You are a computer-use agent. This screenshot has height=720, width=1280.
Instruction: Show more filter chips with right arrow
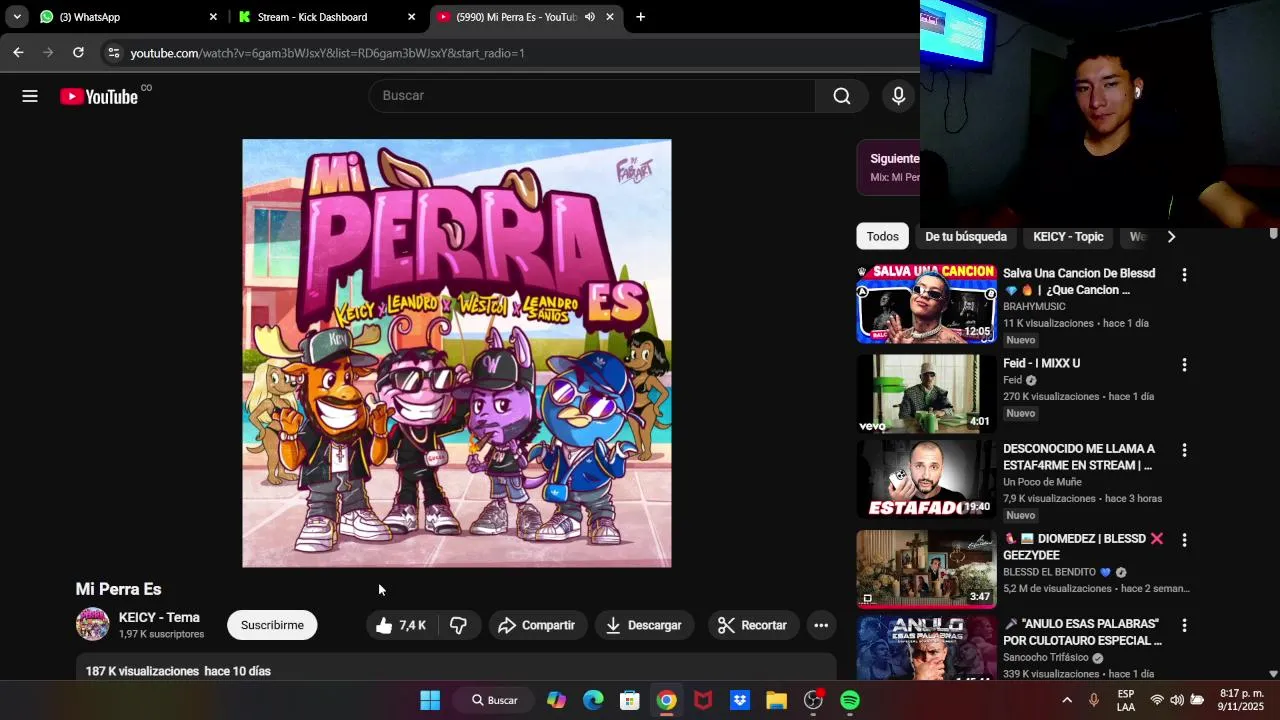1171,236
